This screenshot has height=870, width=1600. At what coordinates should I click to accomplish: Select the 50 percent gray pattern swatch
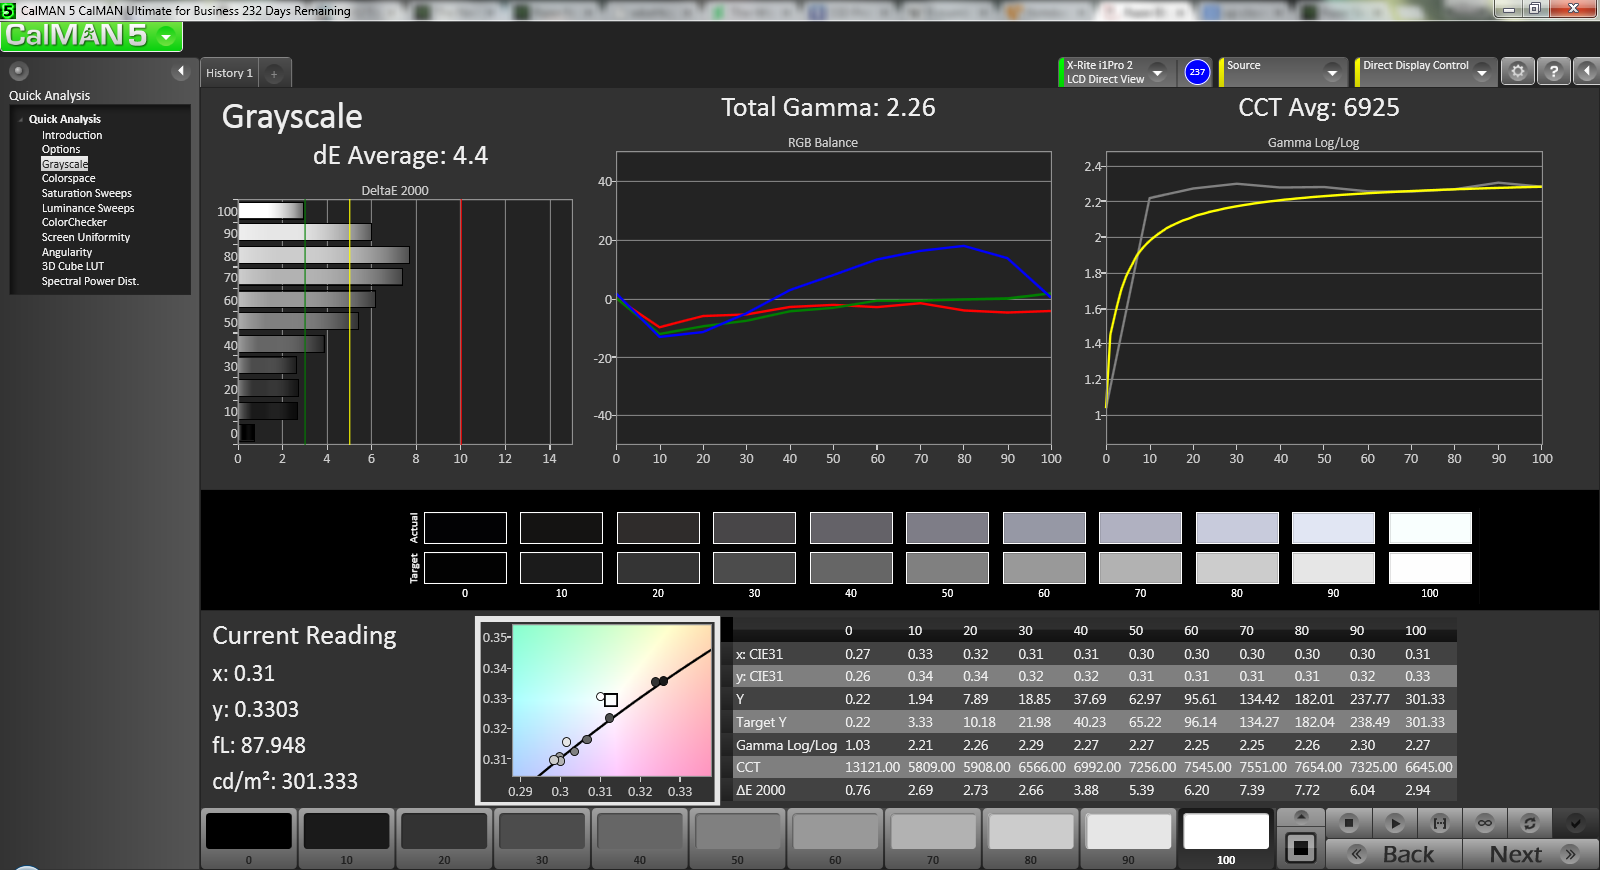pos(737,838)
